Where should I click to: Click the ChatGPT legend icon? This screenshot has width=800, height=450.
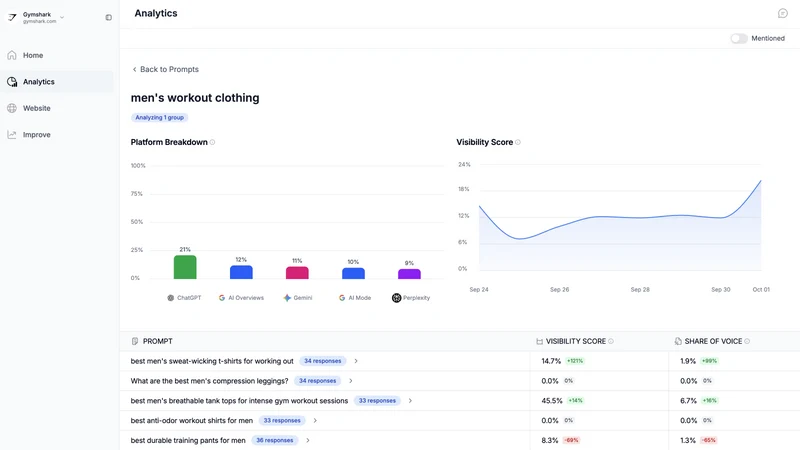click(170, 298)
